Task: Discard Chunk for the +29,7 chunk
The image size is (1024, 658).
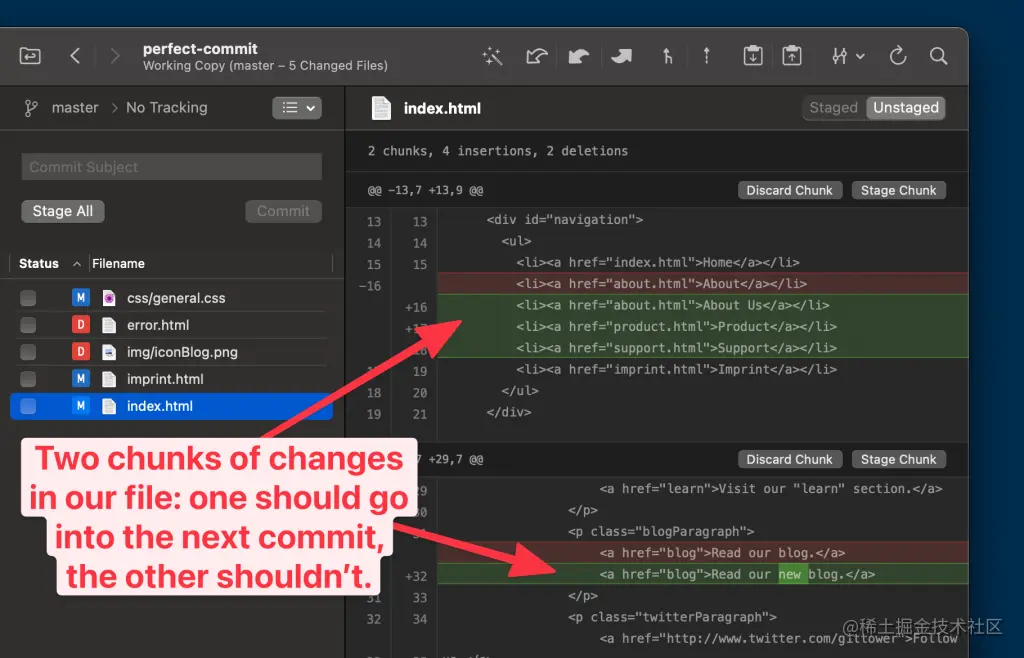Action: [x=790, y=460]
